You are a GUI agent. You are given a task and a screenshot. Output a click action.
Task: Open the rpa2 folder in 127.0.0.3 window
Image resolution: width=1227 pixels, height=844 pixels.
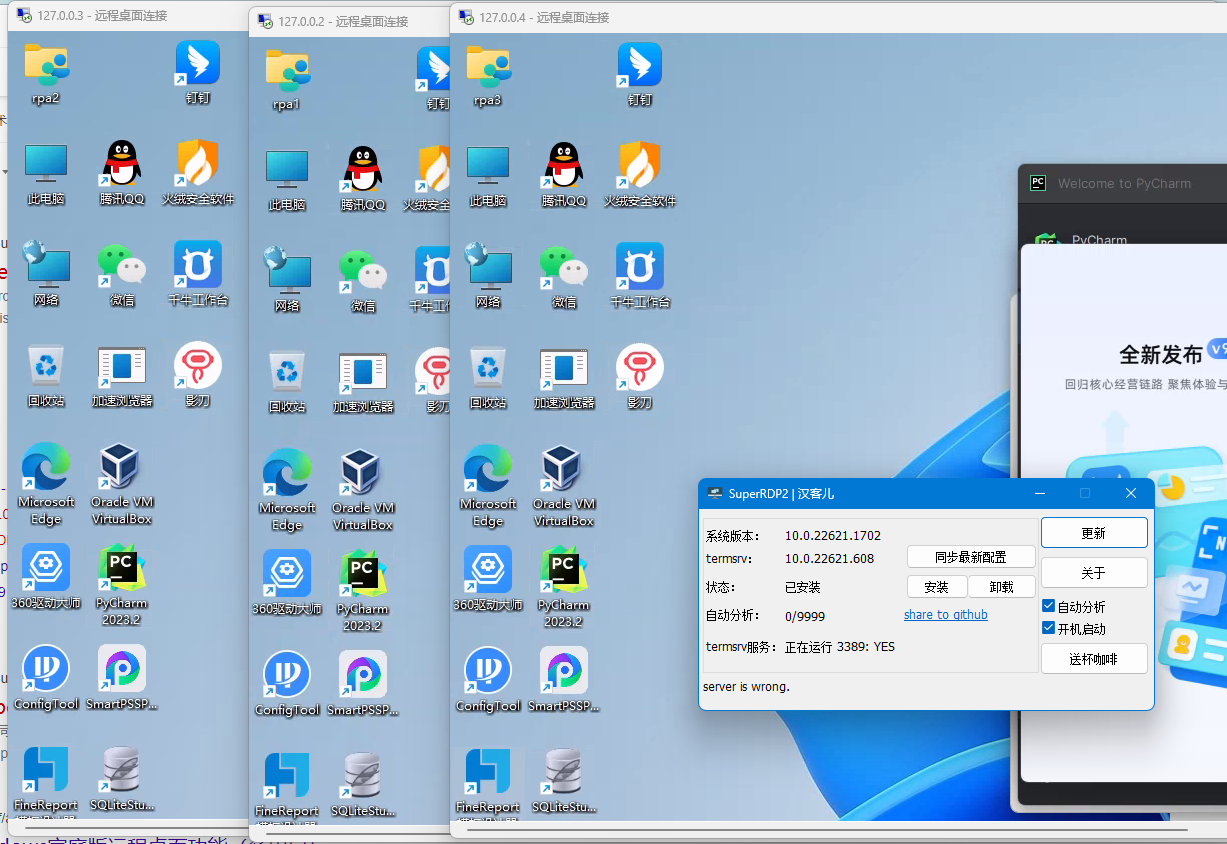coord(45,65)
